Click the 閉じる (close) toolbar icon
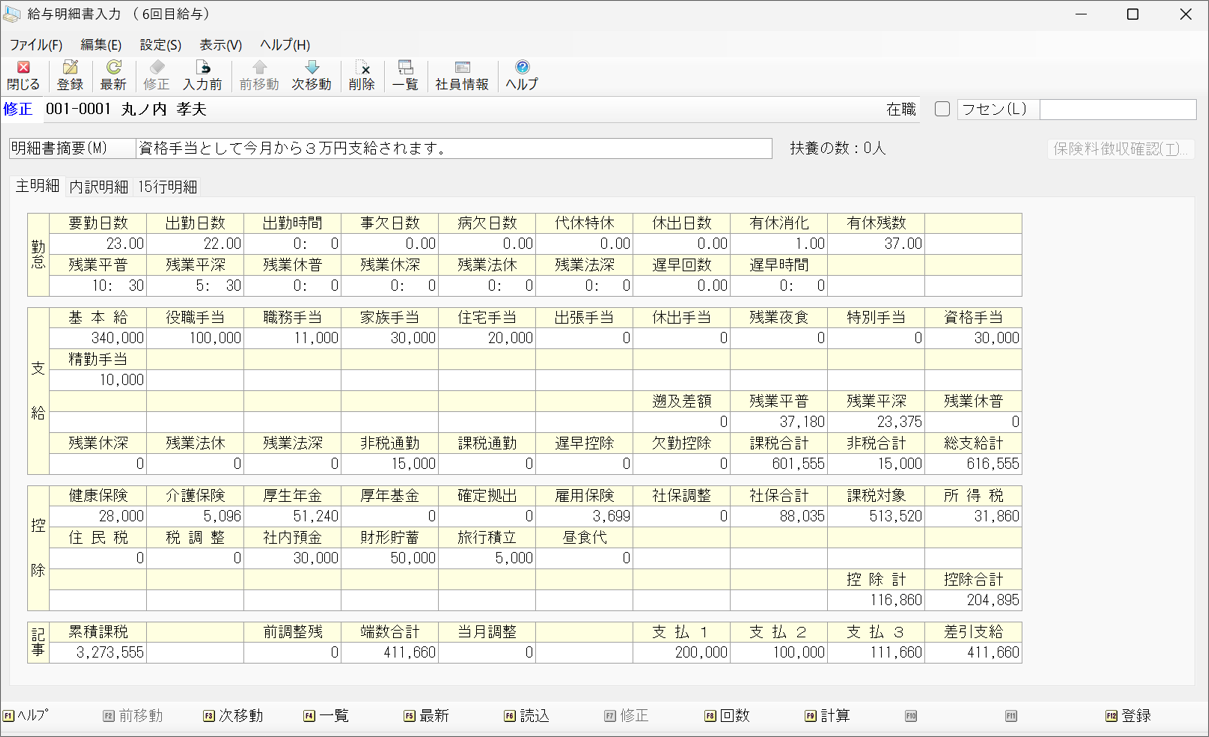 pos(21,75)
